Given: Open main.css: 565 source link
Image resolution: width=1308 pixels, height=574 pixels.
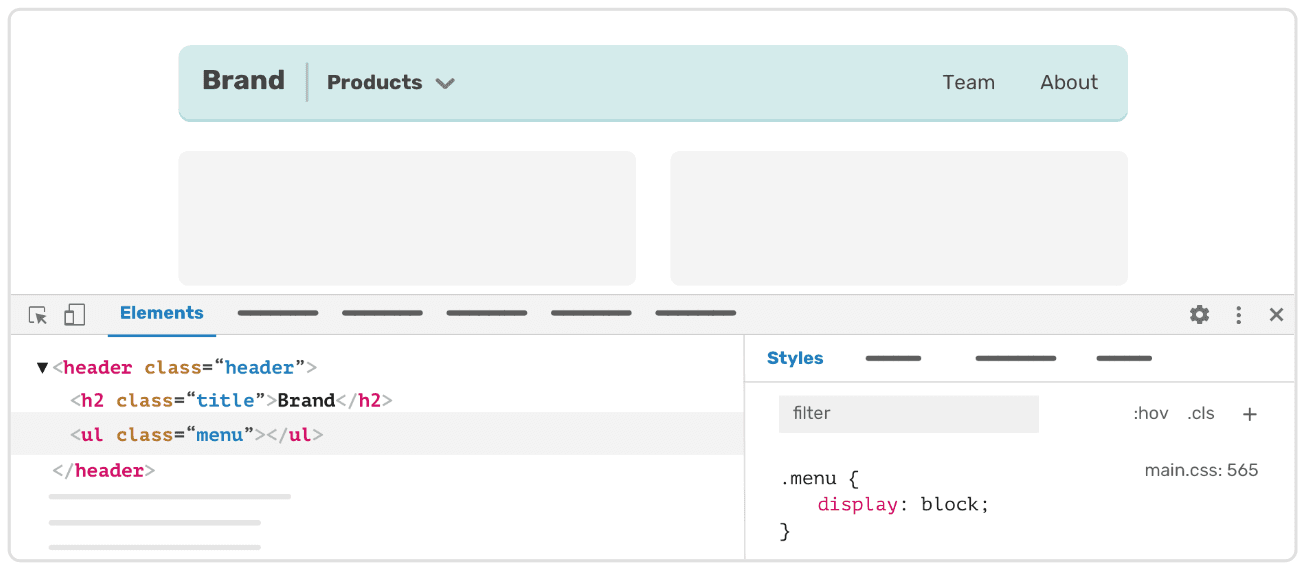Looking at the screenshot, I should point(1201,470).
